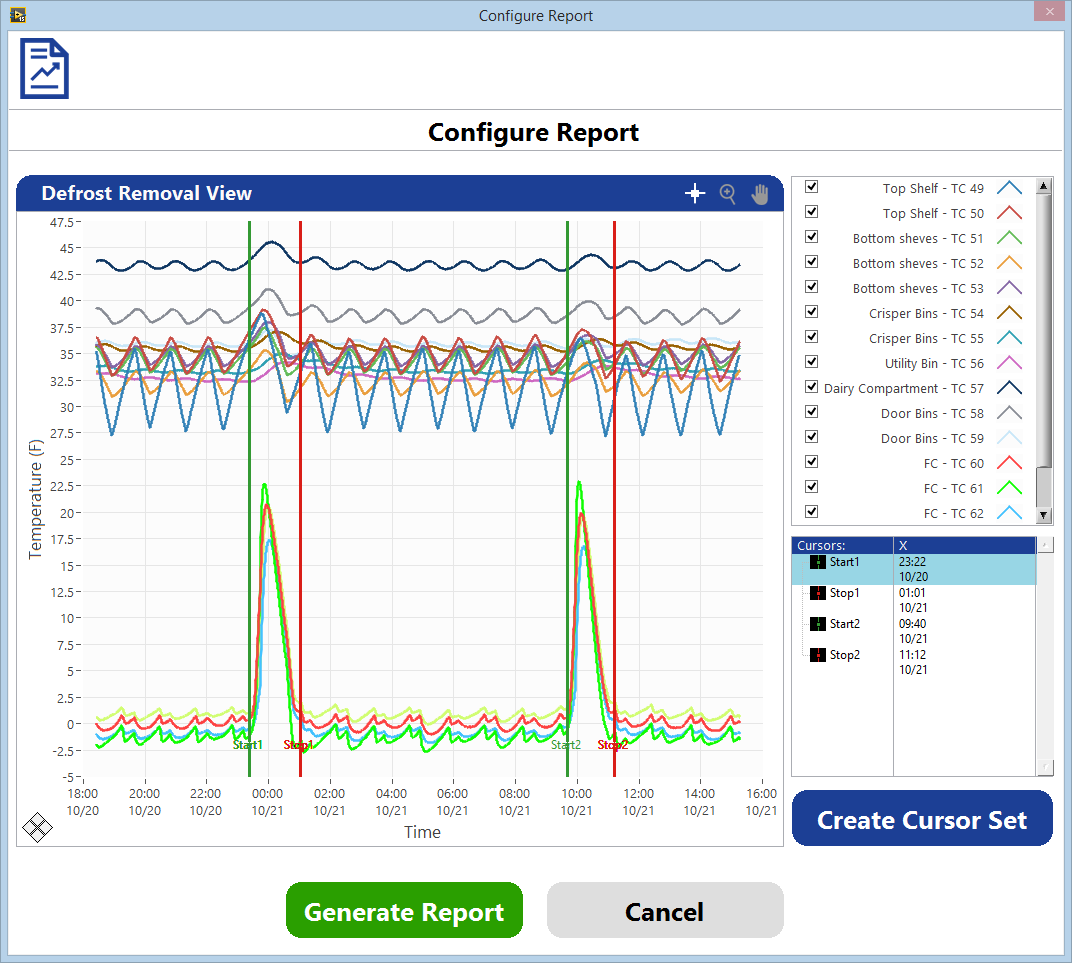Toggle Bottom sheves - TC 51 checkbox

(x=812, y=236)
